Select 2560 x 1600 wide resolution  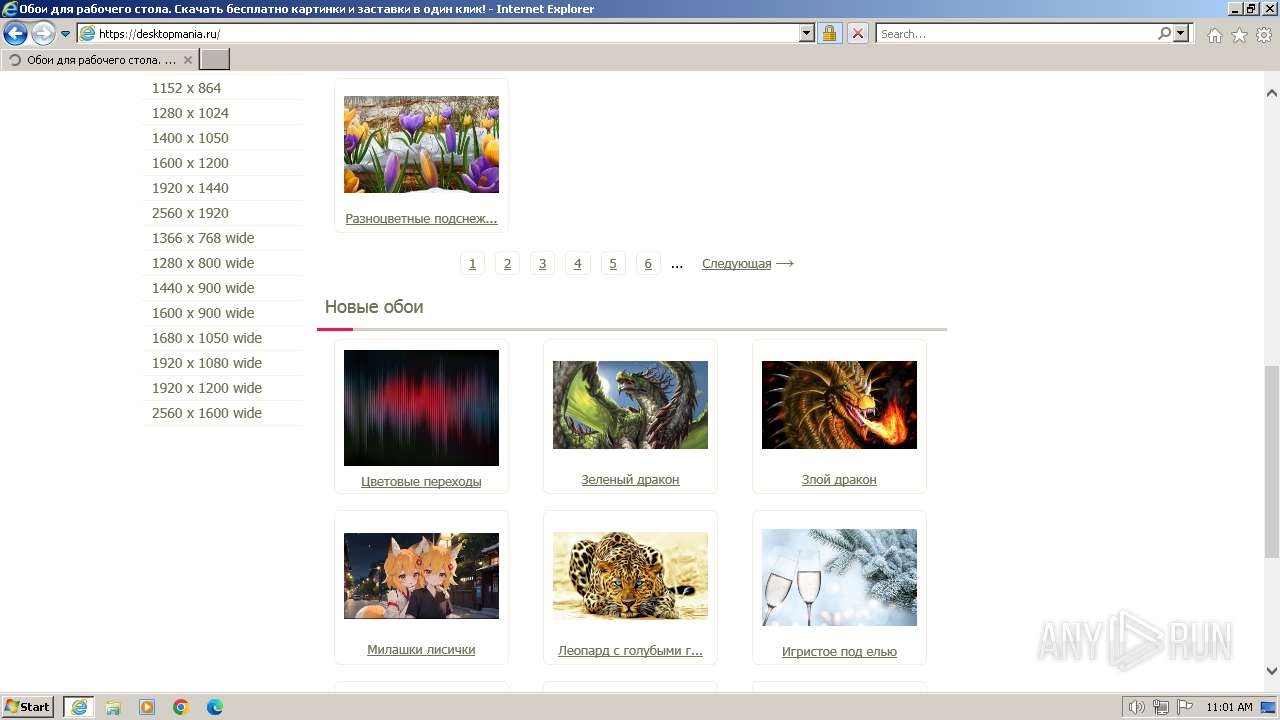(207, 413)
